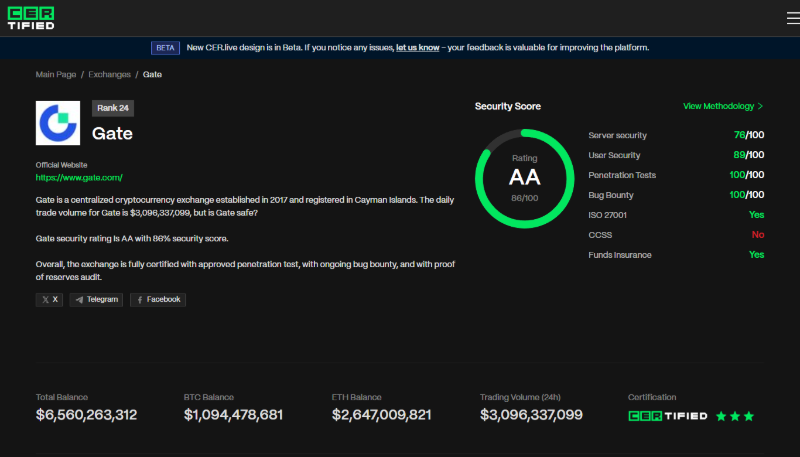Open the Facebook social link
This screenshot has width=800, height=457.
[158, 300]
